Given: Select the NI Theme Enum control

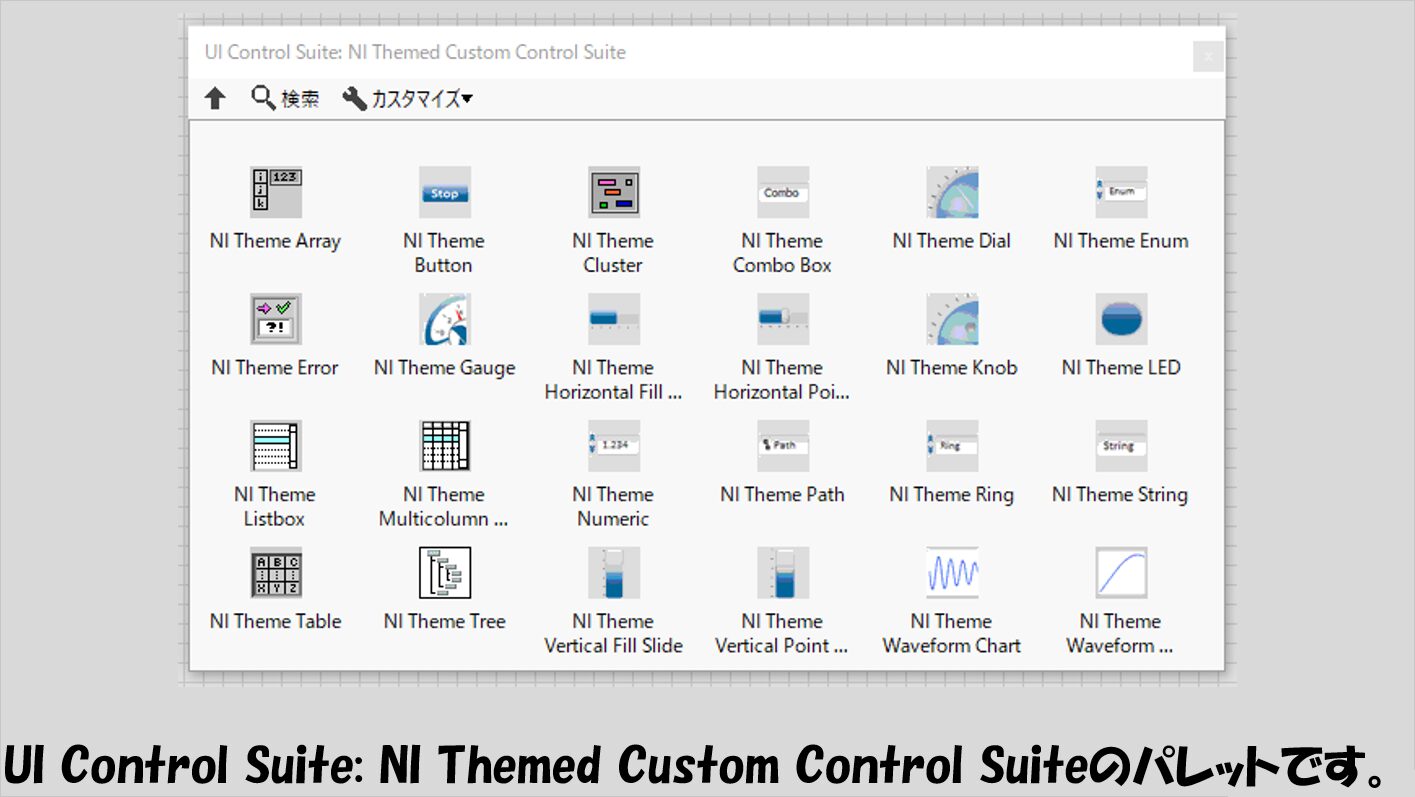Looking at the screenshot, I should [1120, 192].
